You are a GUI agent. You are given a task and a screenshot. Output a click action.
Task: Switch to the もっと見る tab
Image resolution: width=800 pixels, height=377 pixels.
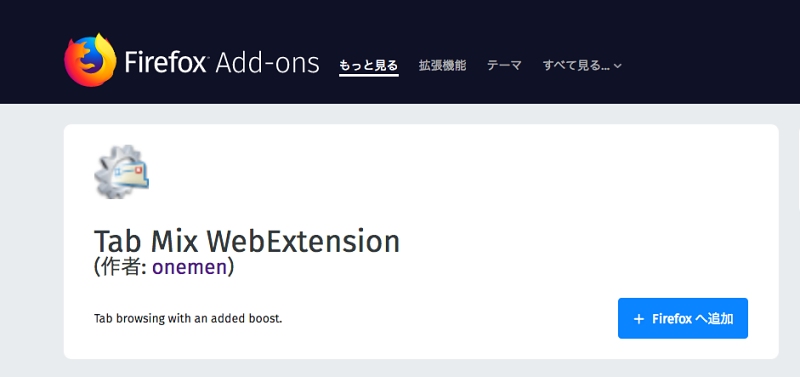[x=368, y=65]
